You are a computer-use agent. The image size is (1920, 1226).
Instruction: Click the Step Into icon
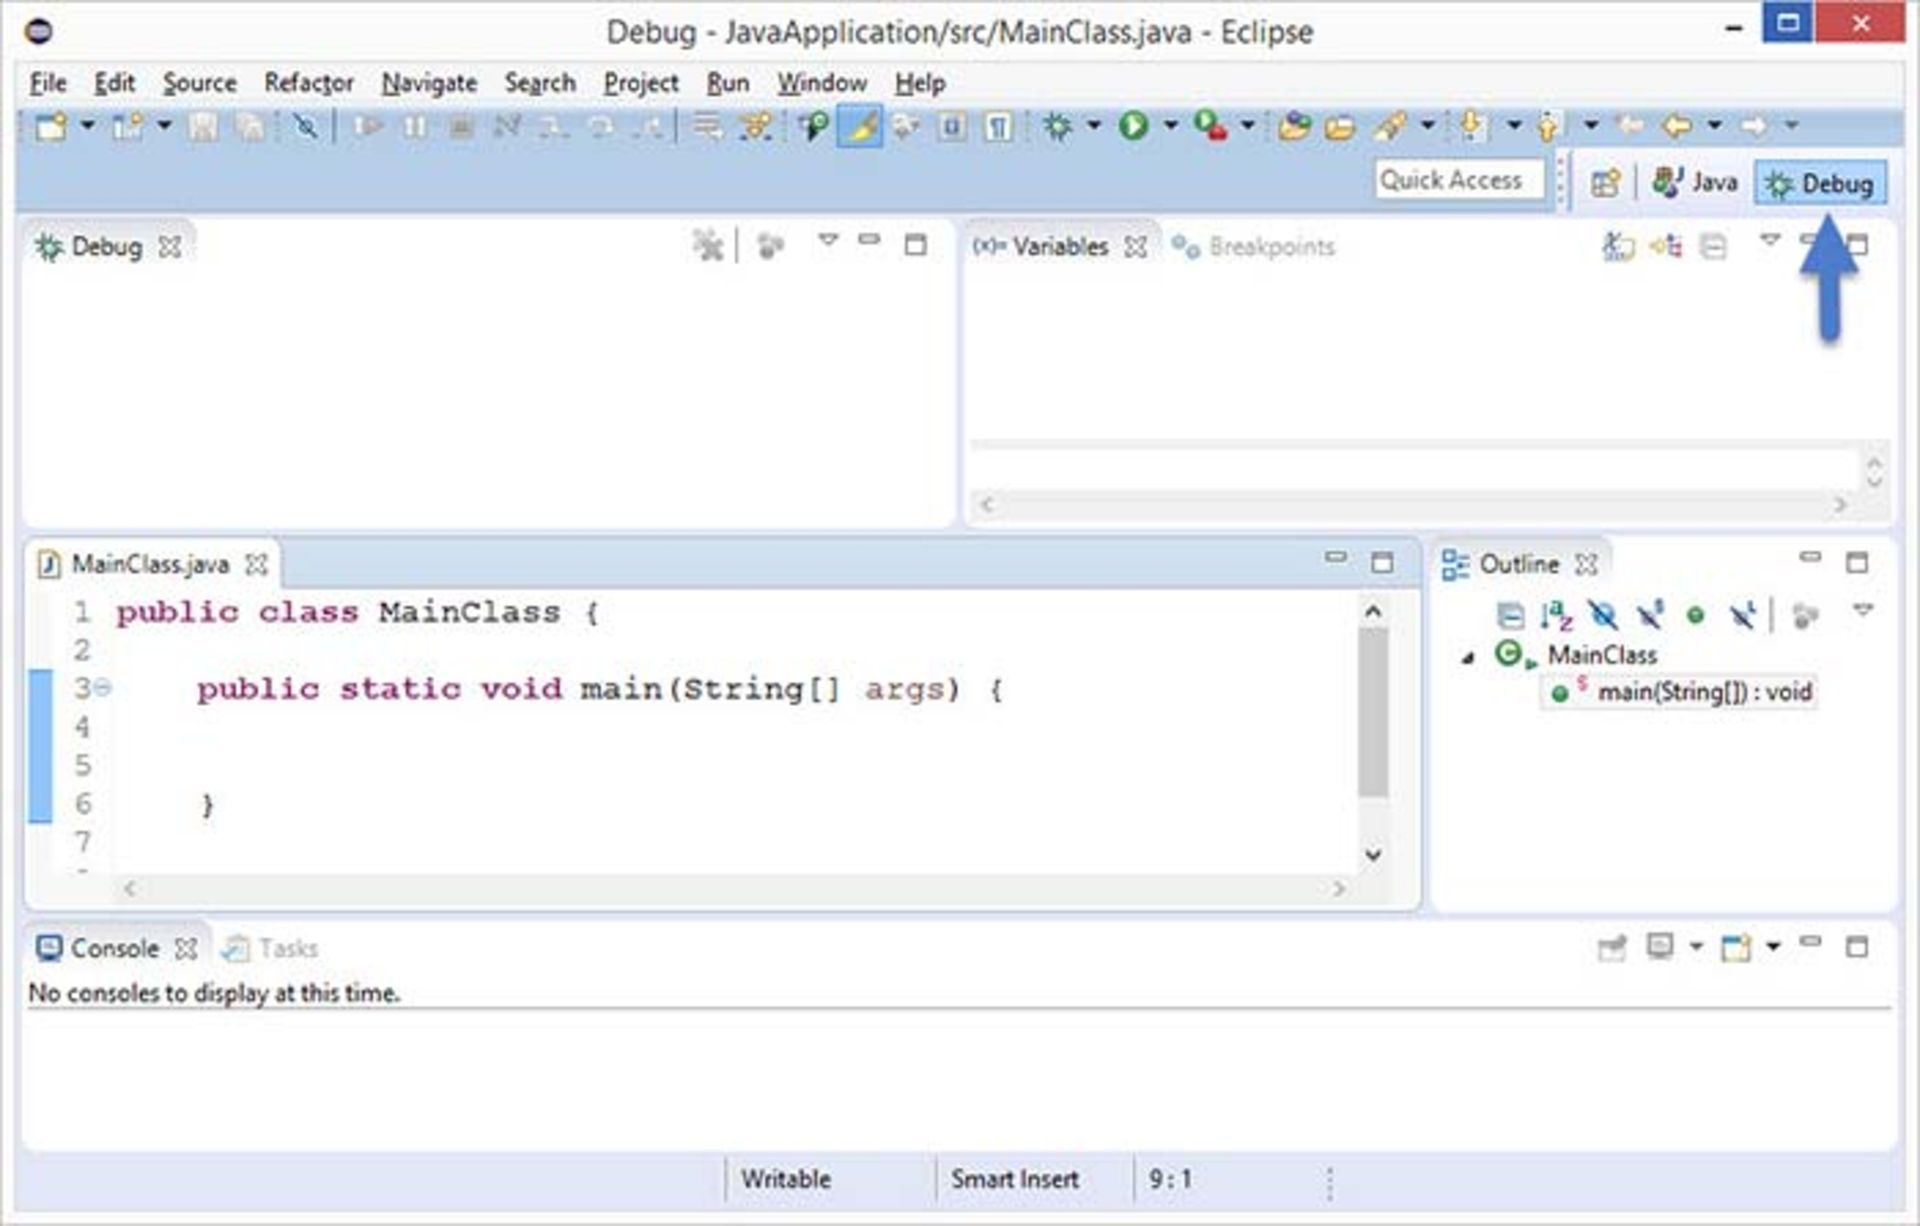(x=554, y=126)
